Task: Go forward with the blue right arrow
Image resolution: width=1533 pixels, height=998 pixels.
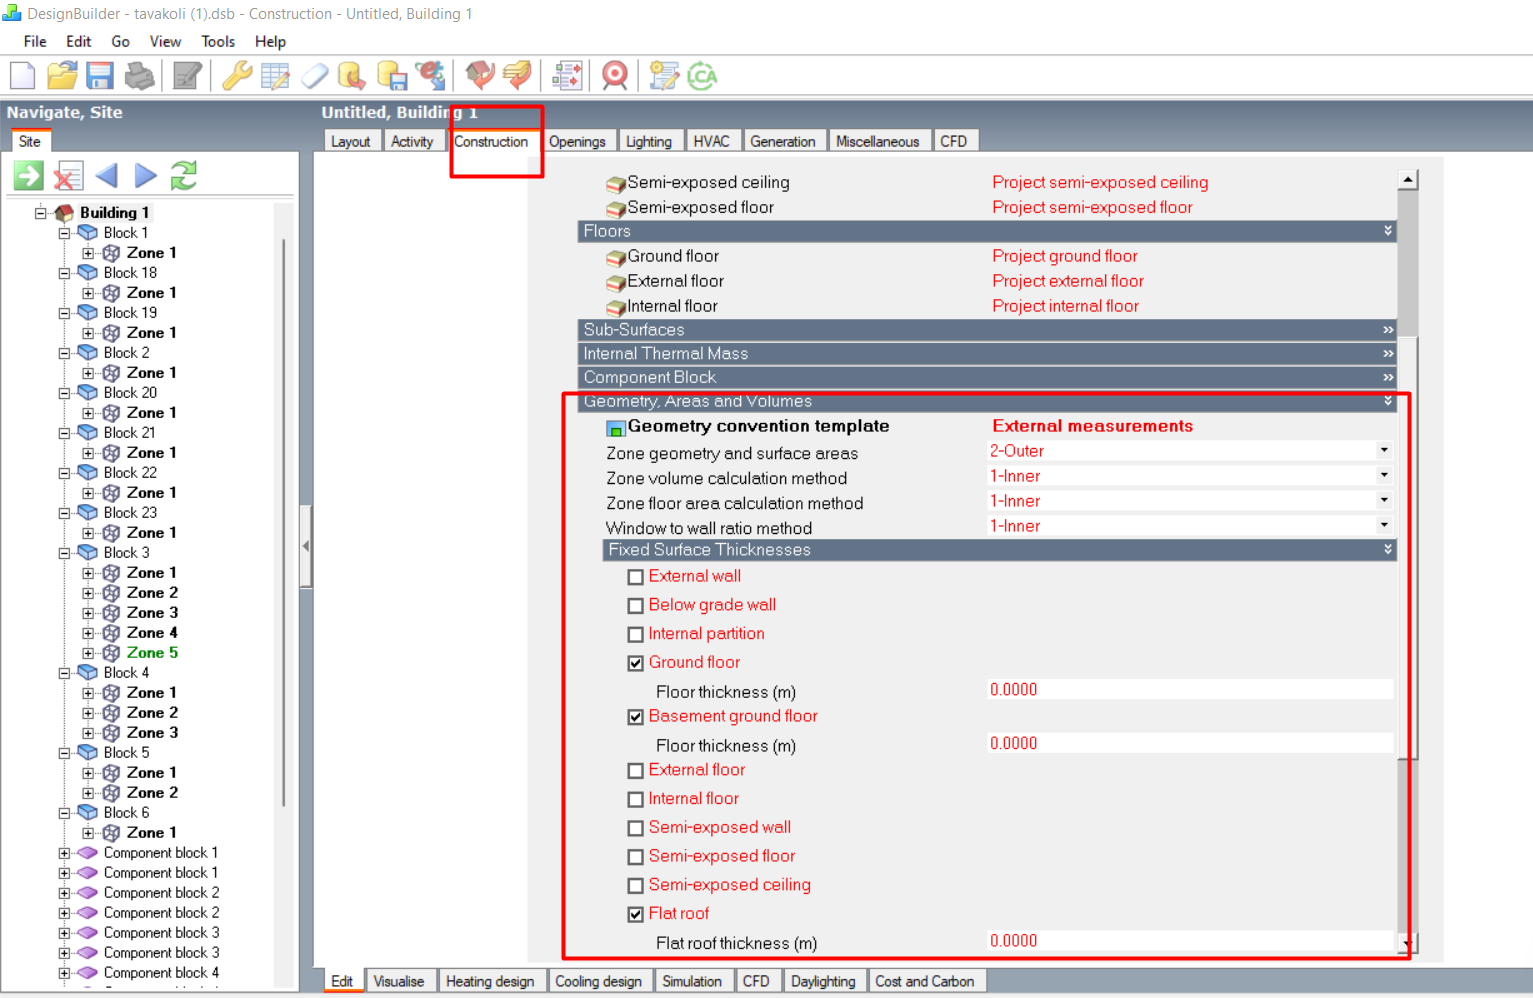Action: (146, 176)
